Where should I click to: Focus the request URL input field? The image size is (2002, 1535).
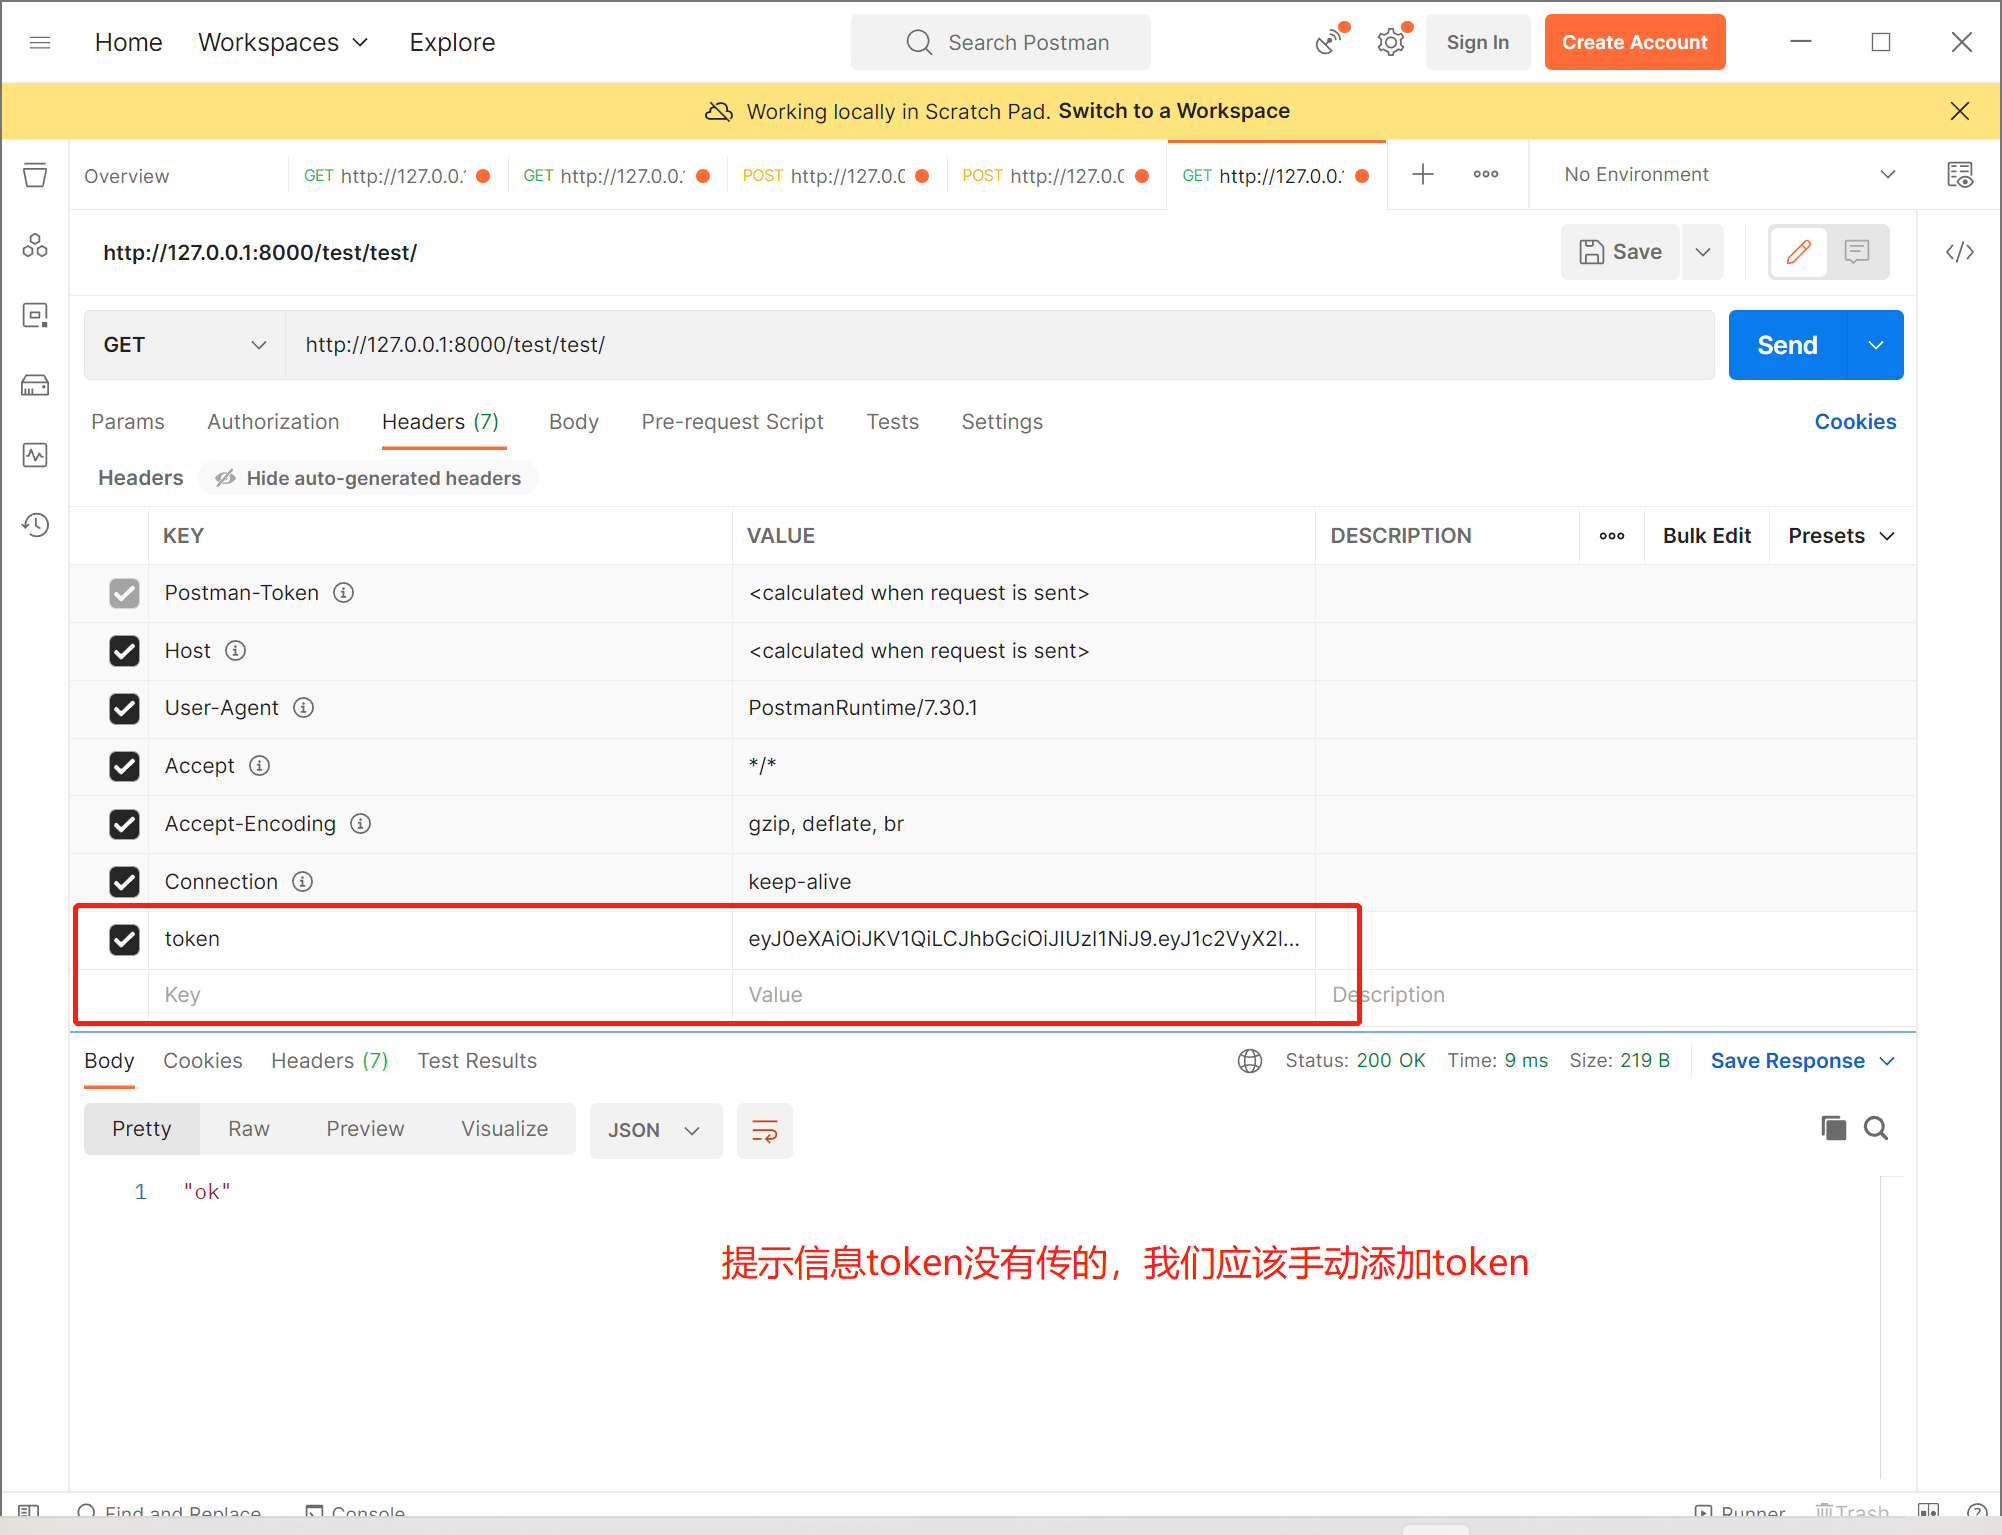coord(1000,345)
